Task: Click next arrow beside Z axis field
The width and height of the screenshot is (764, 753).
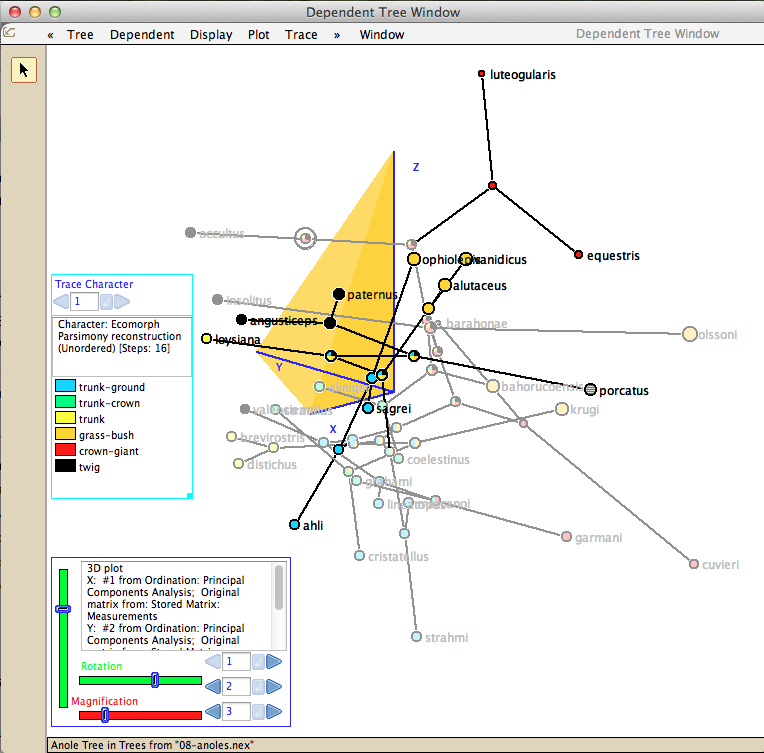Action: 273,711
